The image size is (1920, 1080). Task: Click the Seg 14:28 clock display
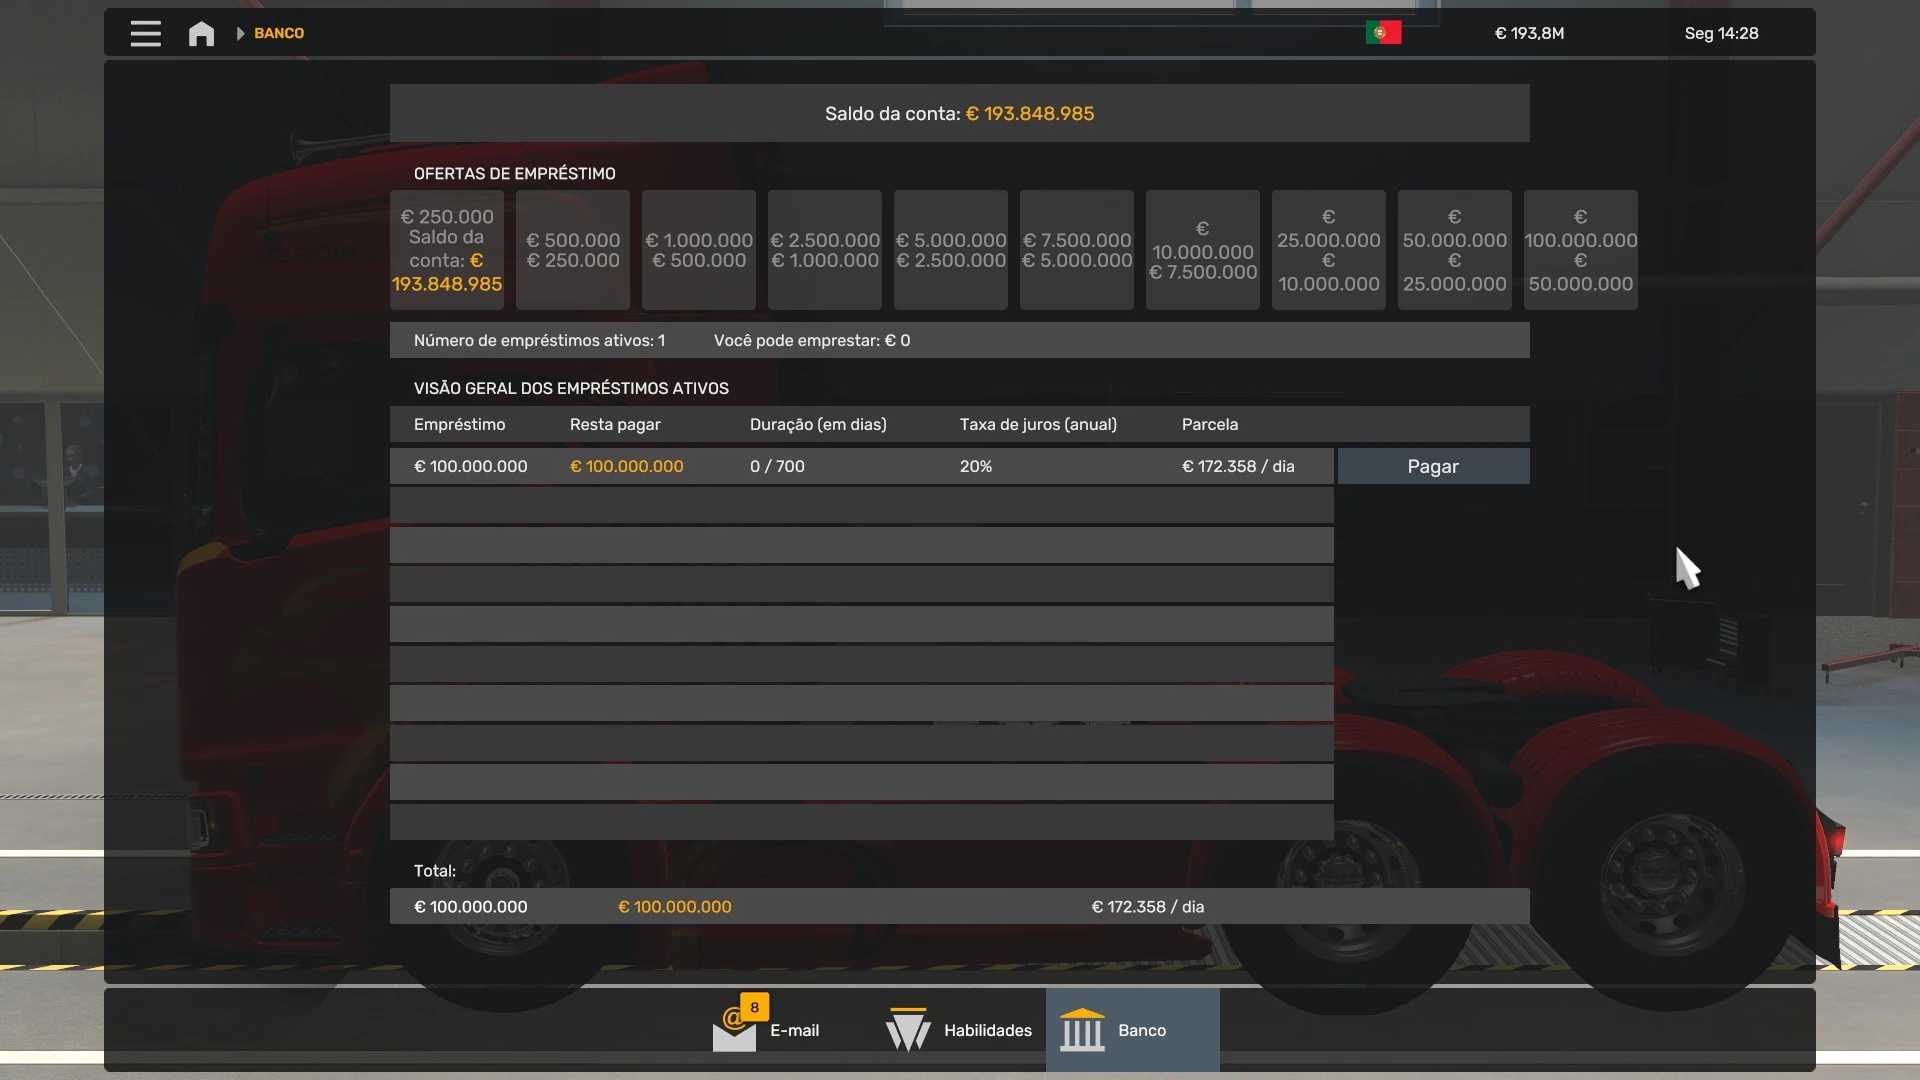pyautogui.click(x=1721, y=33)
